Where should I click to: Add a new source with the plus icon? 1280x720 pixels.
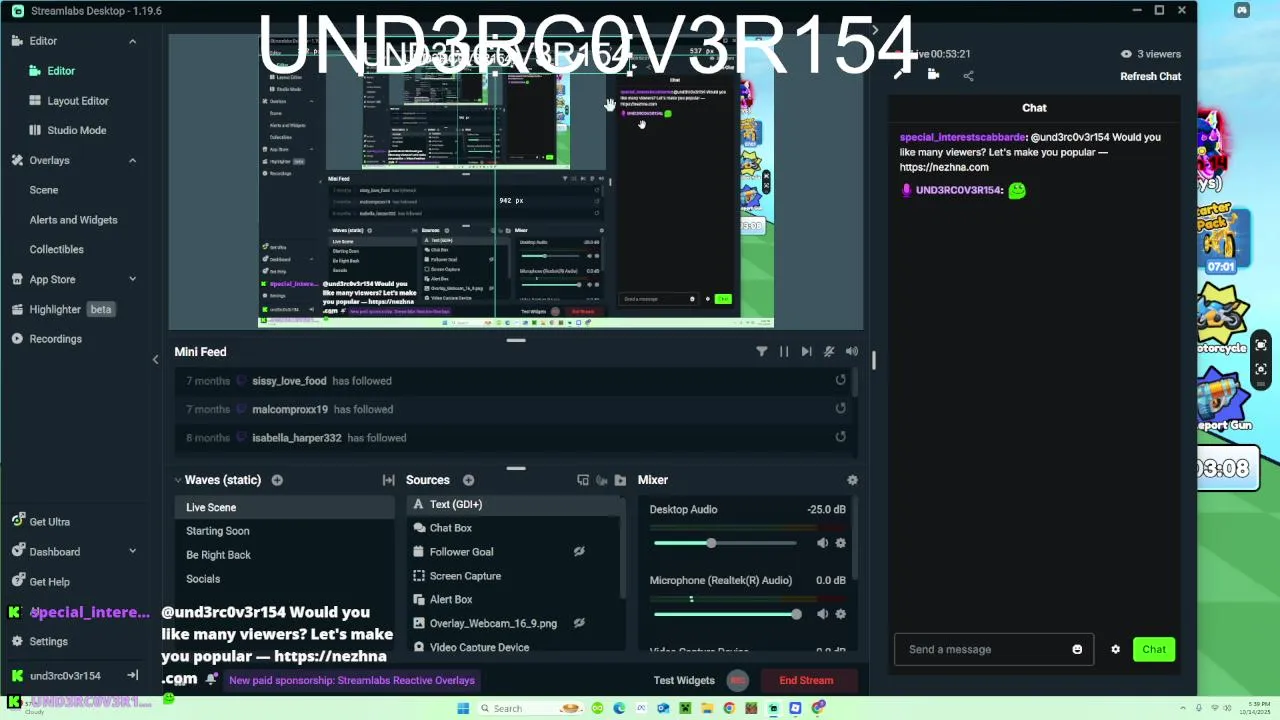[468, 480]
